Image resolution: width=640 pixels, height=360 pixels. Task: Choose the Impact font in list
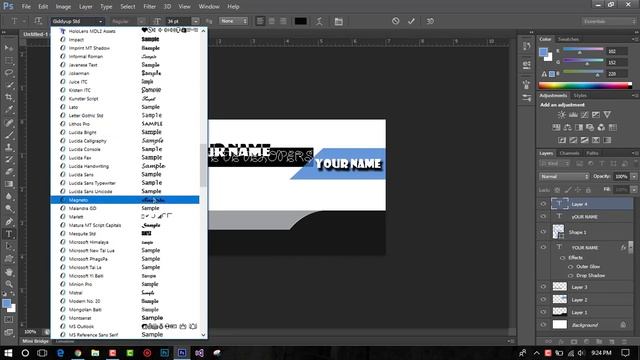(x=125, y=40)
